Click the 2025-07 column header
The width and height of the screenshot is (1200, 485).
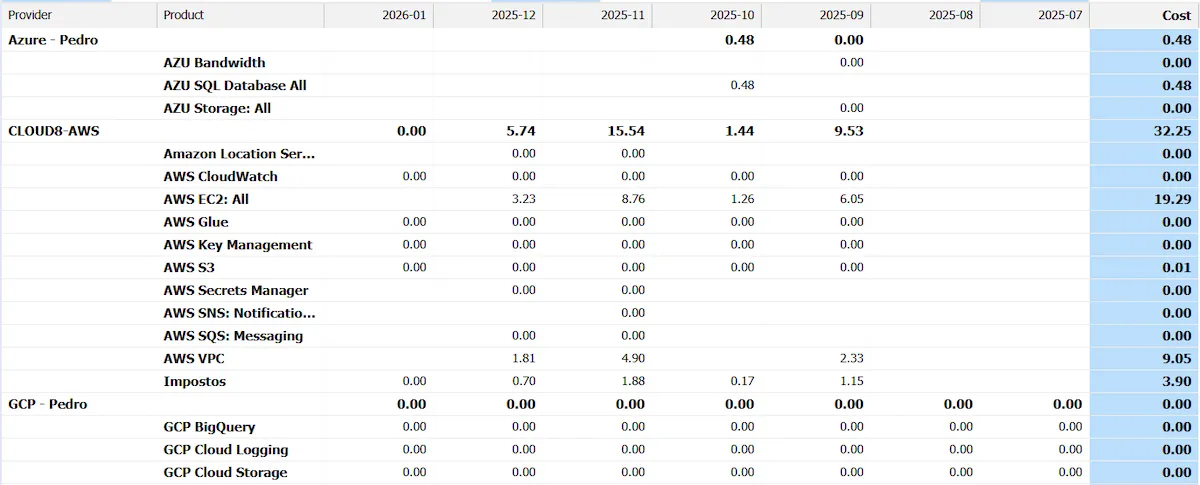pos(1035,15)
